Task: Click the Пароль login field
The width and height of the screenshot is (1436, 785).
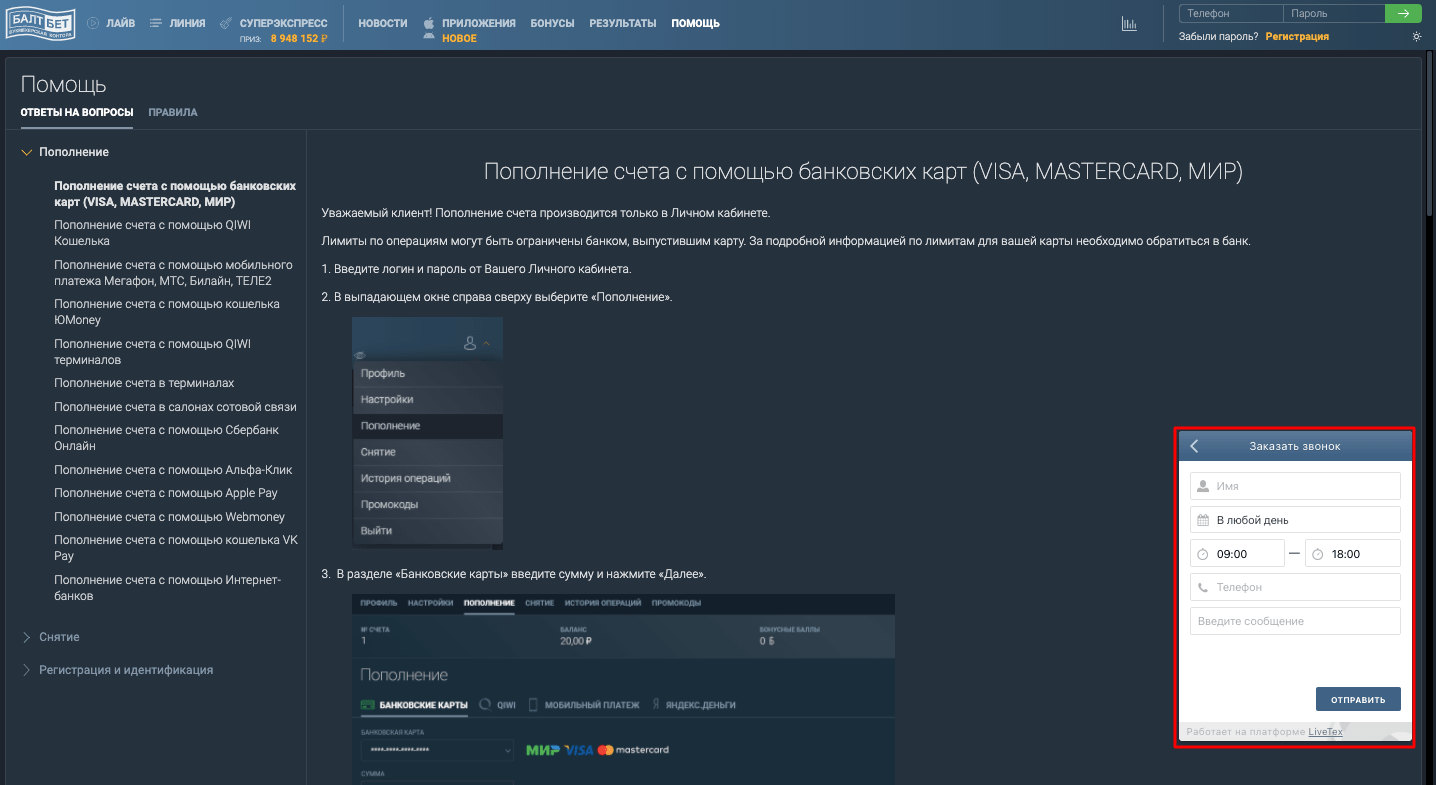Action: (x=1334, y=14)
